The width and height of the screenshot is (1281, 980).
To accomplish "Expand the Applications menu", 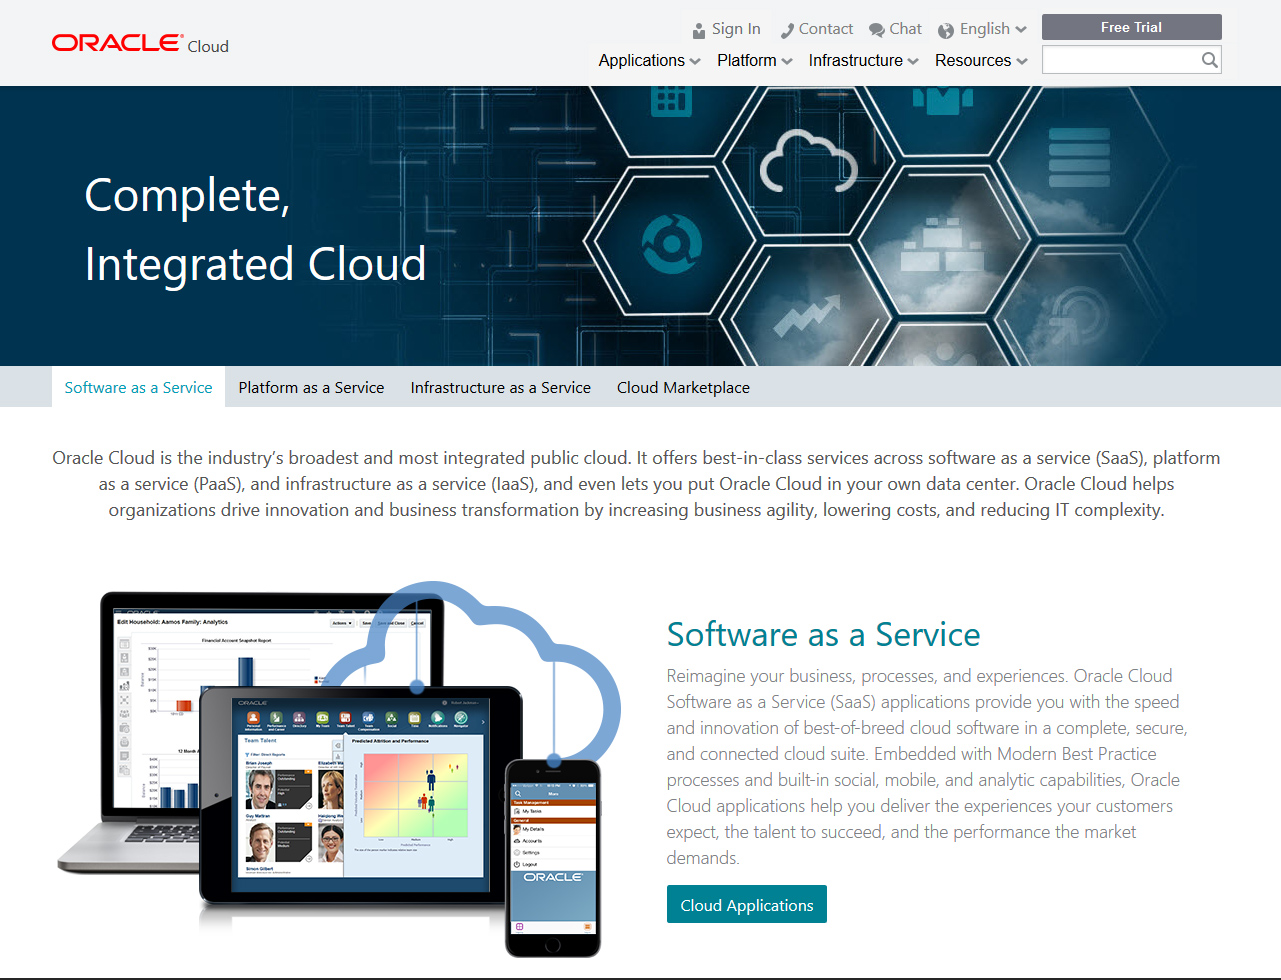I will 650,60.
